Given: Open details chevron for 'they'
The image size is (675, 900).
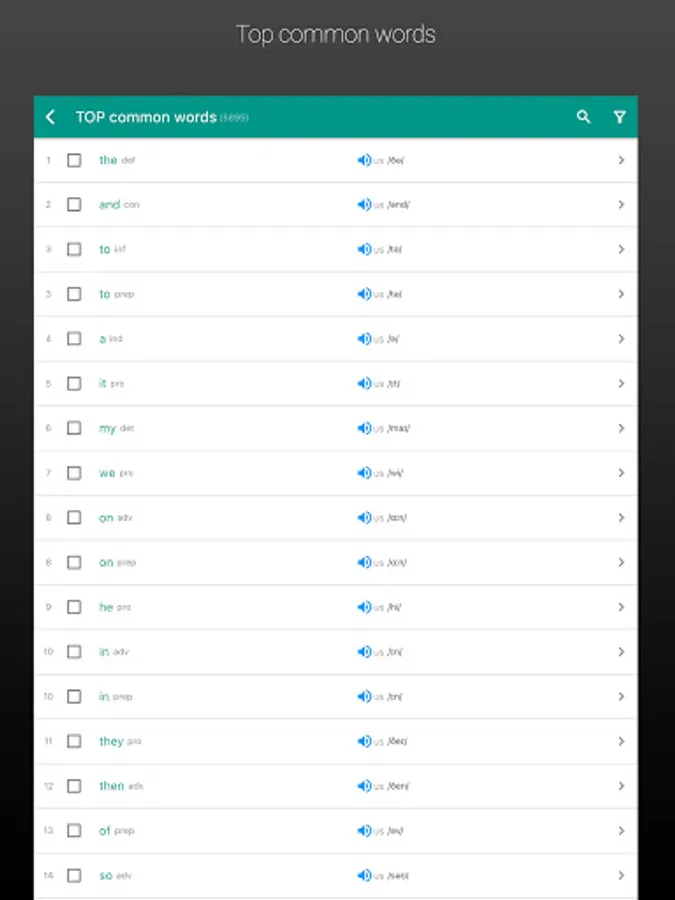Looking at the screenshot, I should pos(621,741).
